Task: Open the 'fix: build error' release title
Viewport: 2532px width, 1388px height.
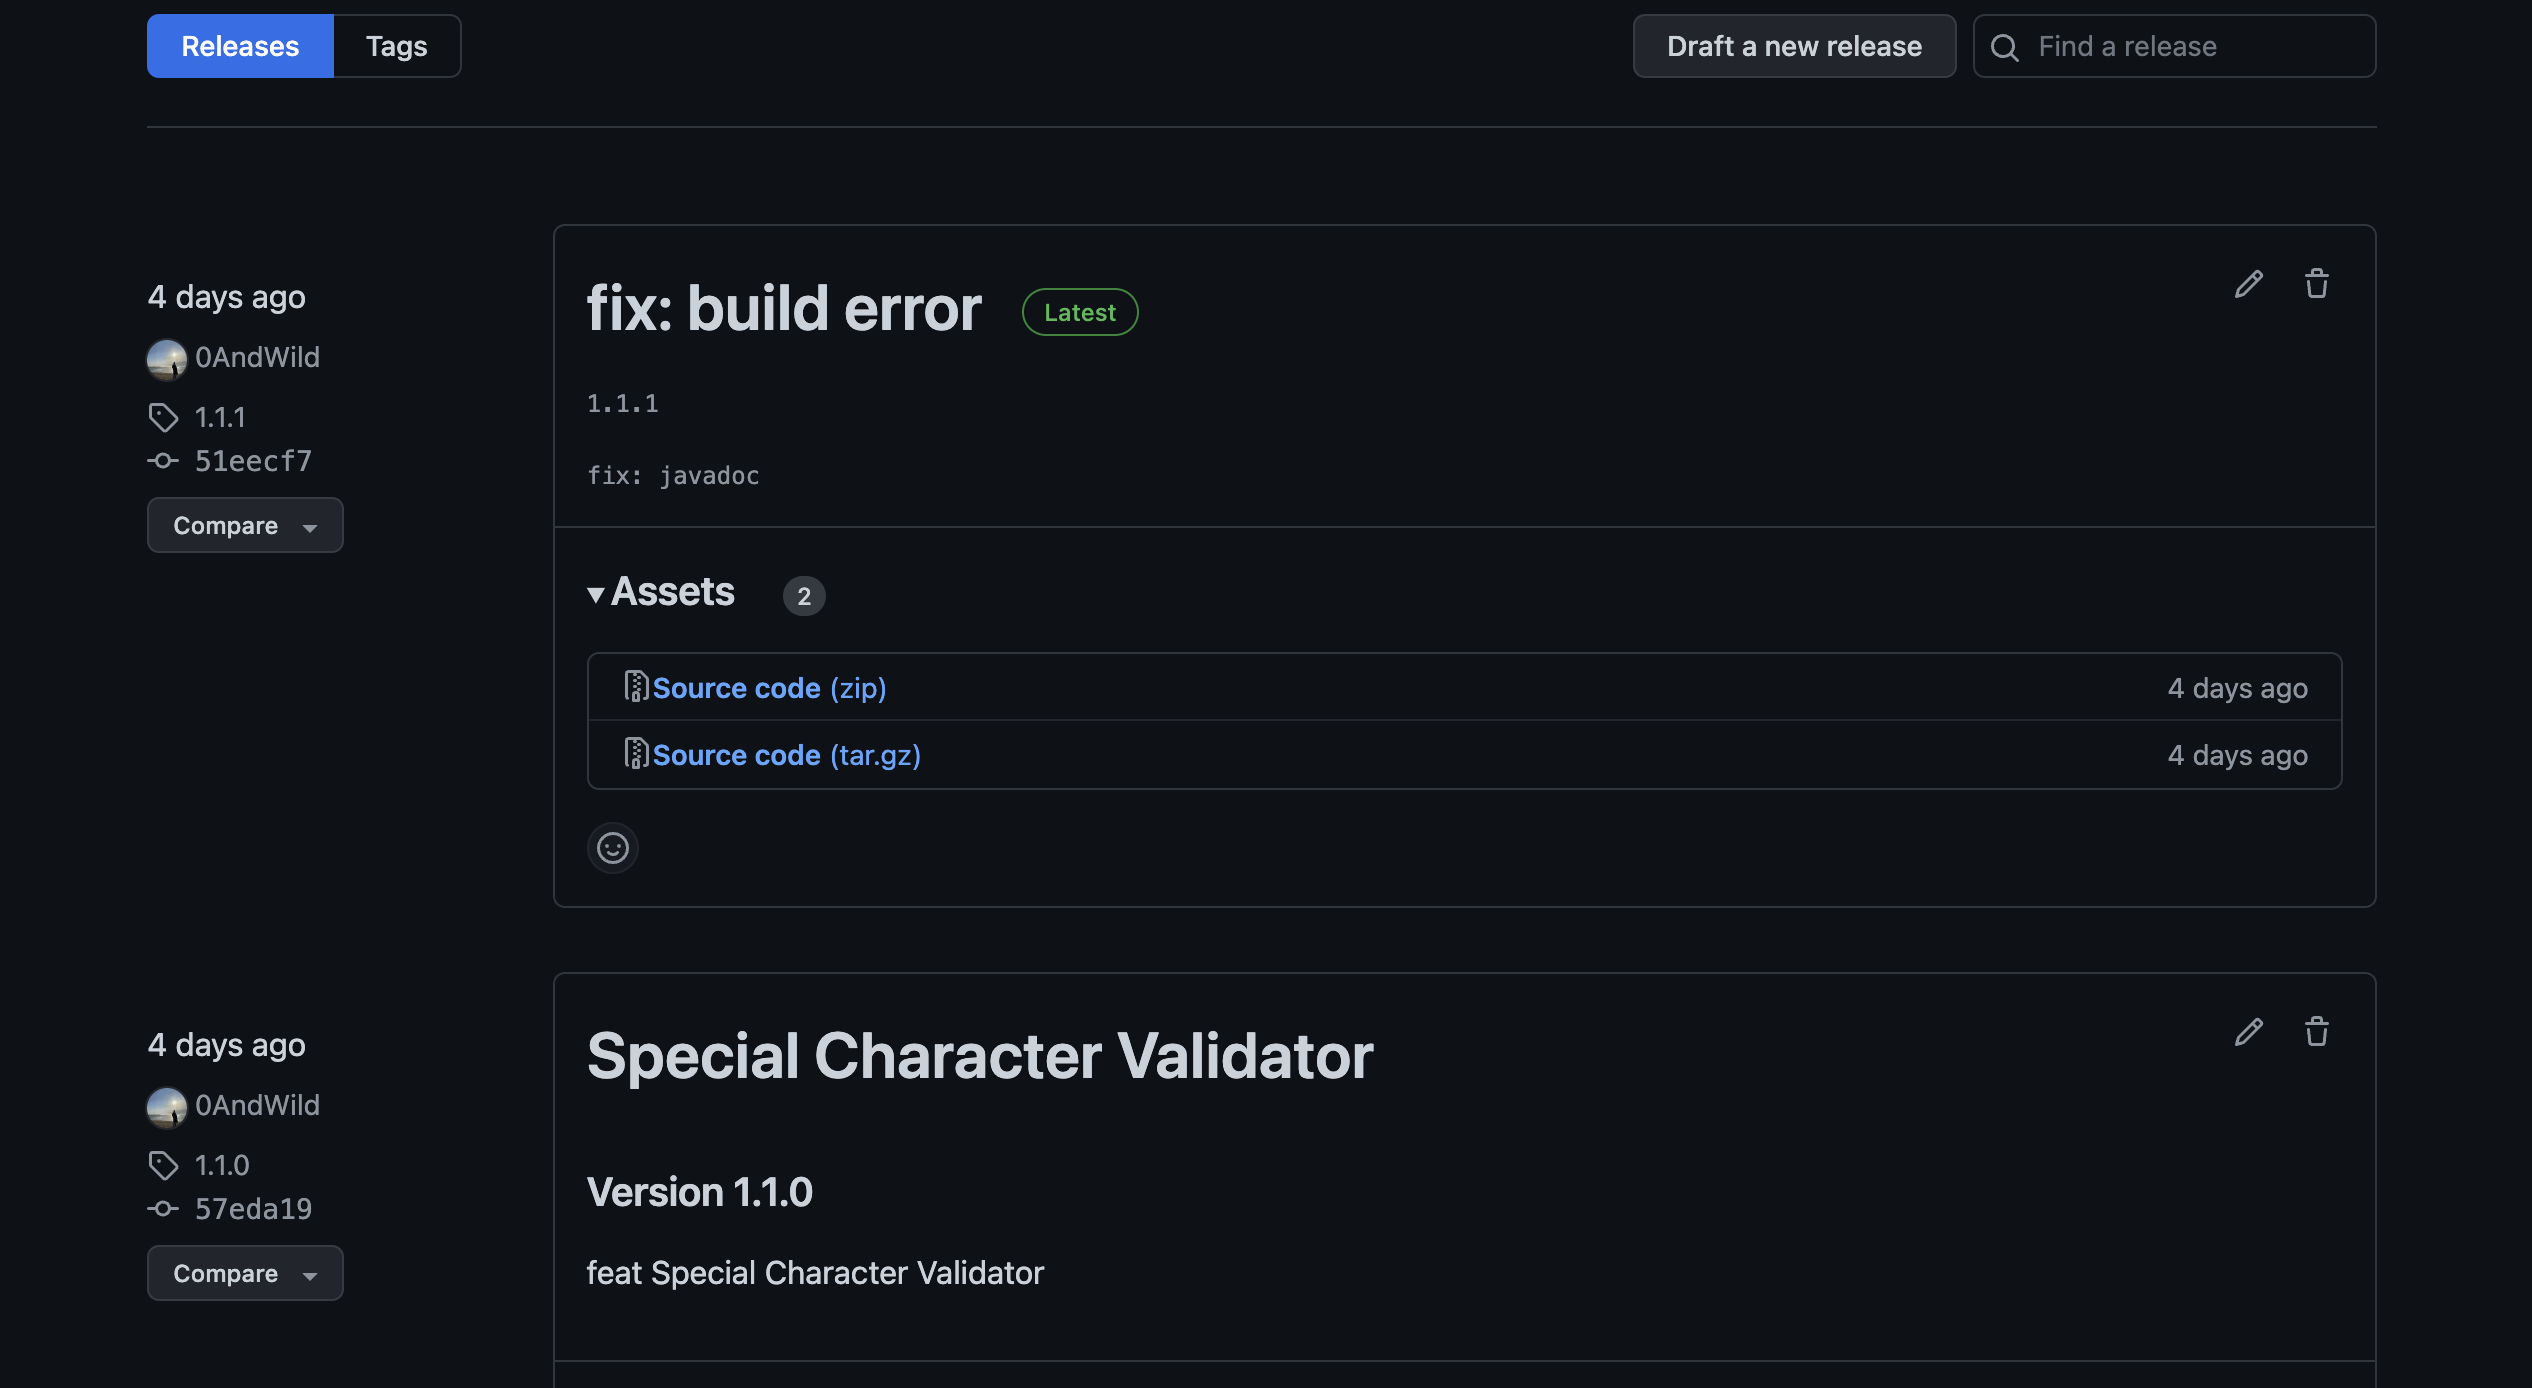Action: (x=784, y=308)
